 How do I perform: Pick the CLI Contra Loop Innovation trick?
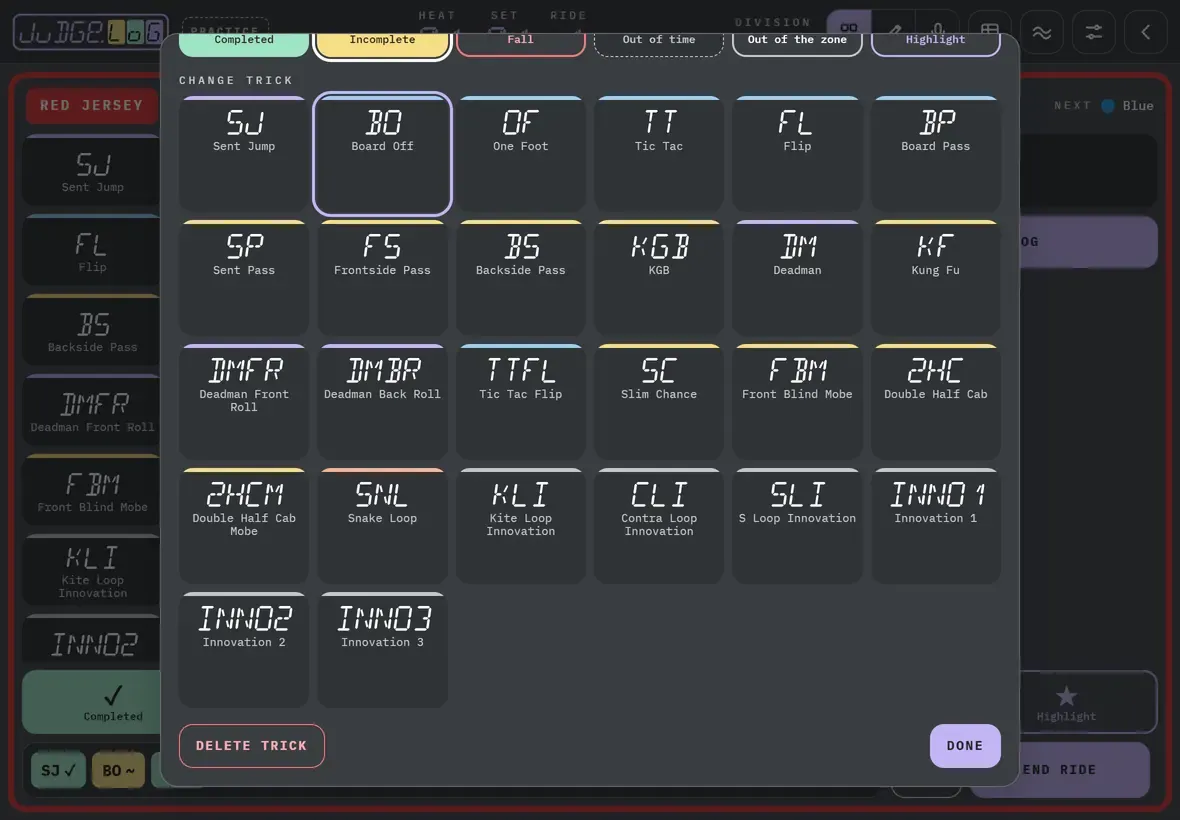[x=659, y=526]
